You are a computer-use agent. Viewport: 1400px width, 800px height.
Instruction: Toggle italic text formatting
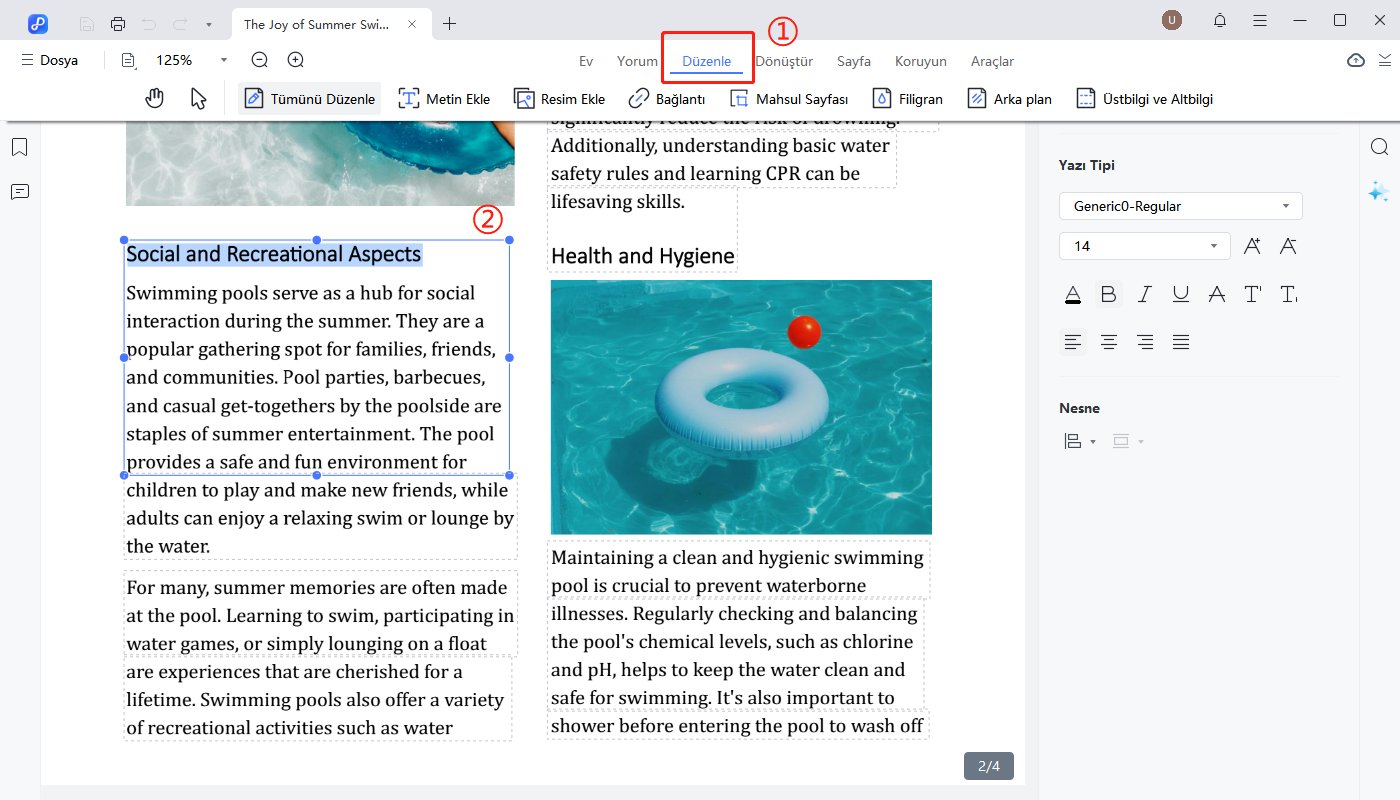[1144, 294]
